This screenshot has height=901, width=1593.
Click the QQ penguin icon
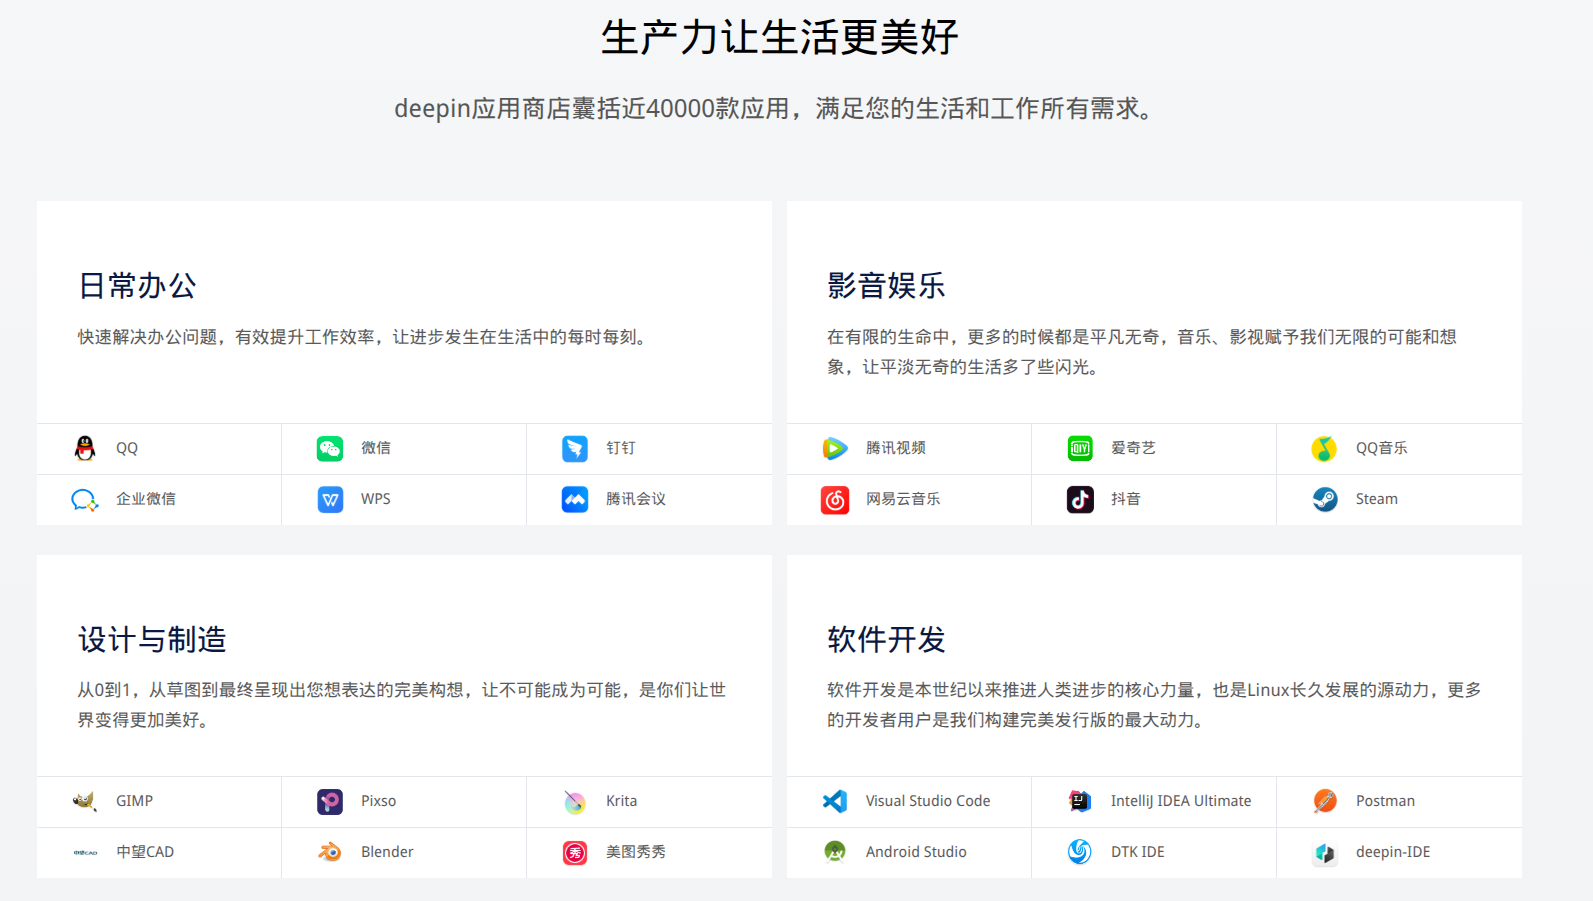tap(85, 448)
